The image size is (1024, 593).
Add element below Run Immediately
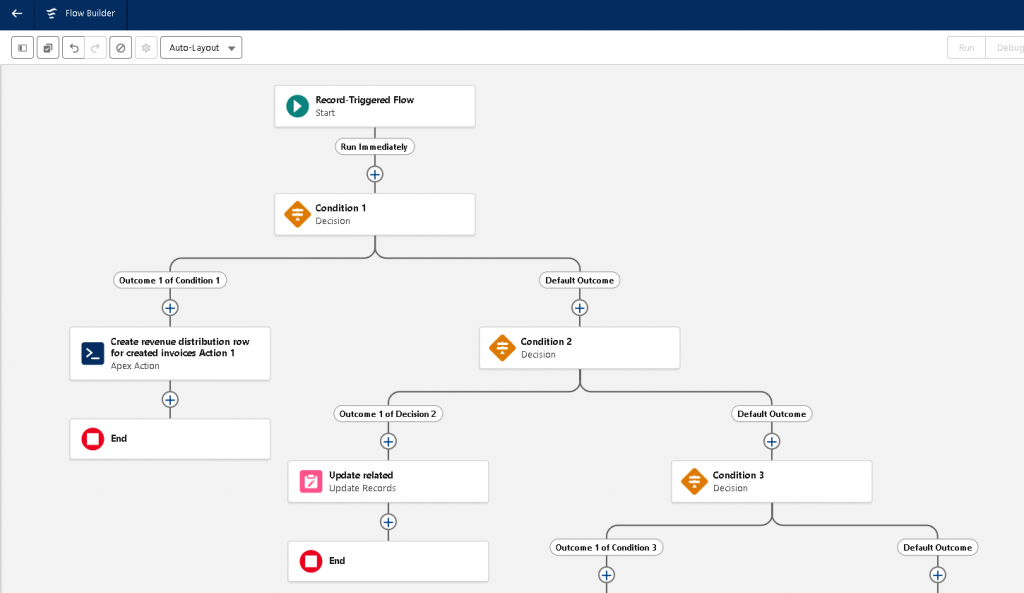[375, 174]
